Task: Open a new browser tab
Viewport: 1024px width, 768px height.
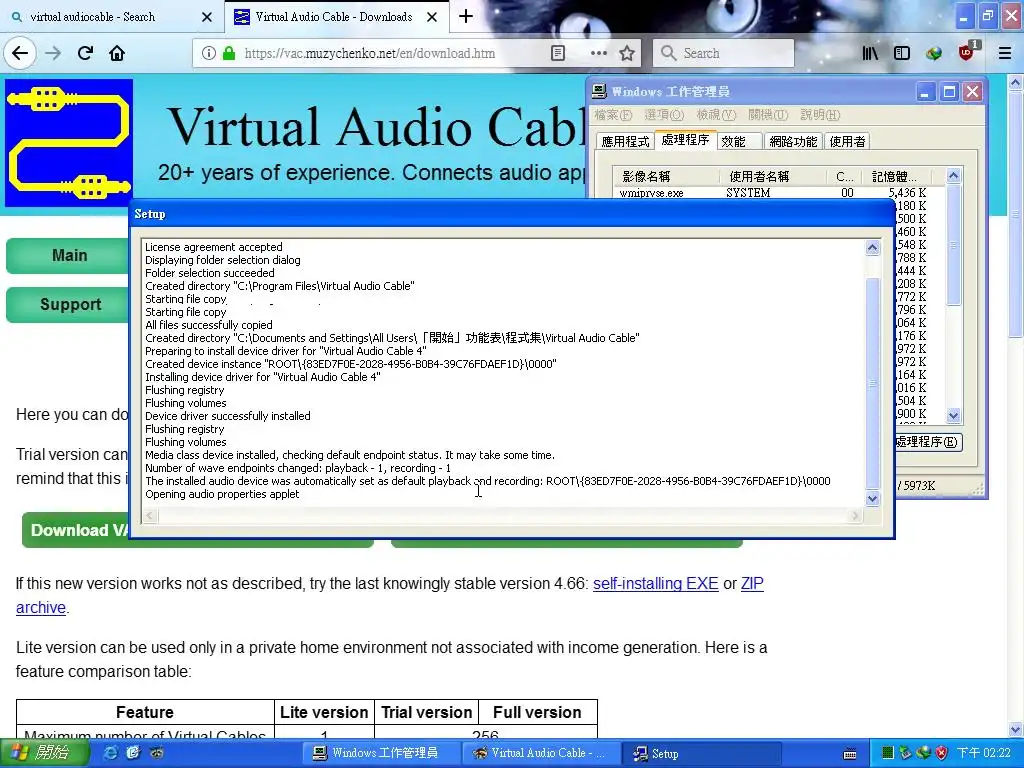Action: pyautogui.click(x=466, y=16)
